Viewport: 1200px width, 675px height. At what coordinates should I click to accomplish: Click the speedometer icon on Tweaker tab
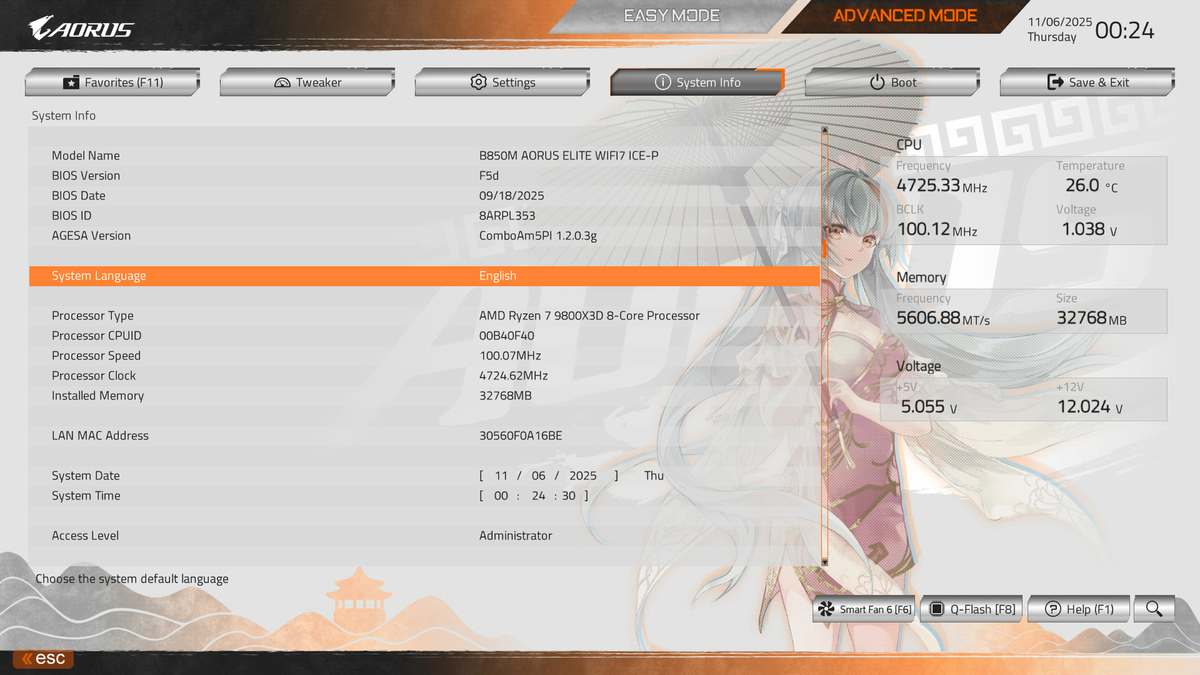282,83
